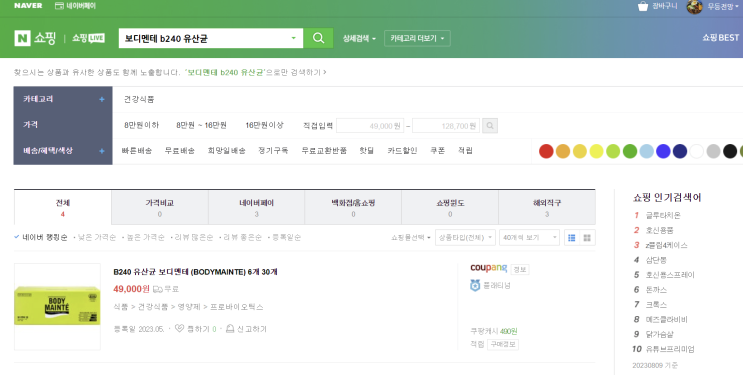Open 상세검색 dropdown

(359, 38)
